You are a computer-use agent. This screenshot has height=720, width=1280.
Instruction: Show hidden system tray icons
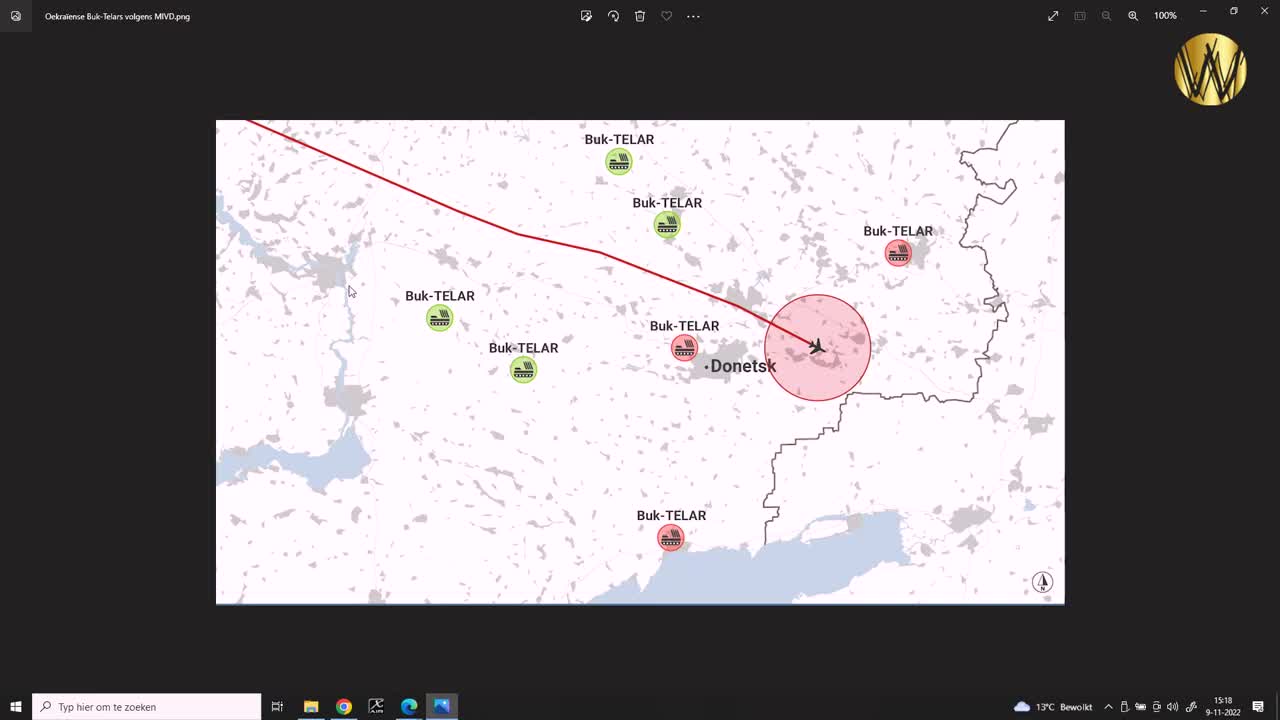coord(1108,707)
